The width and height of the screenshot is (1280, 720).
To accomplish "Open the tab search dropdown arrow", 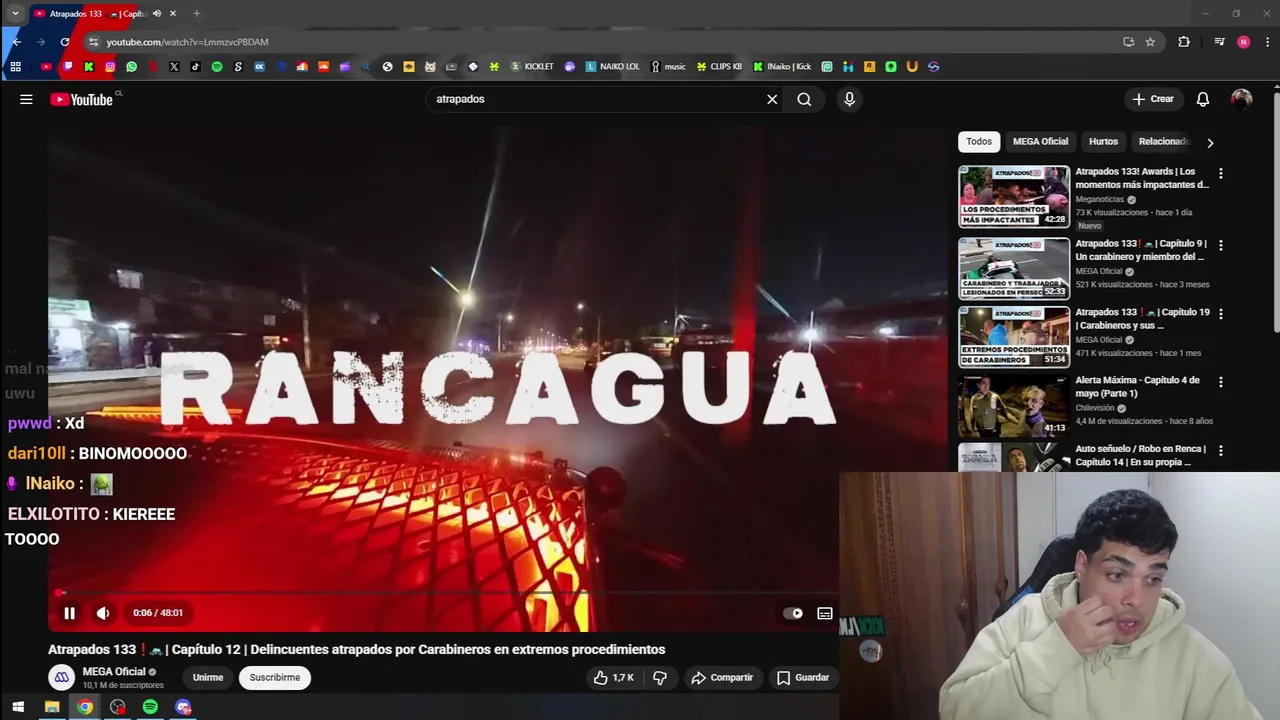I will click(15, 14).
